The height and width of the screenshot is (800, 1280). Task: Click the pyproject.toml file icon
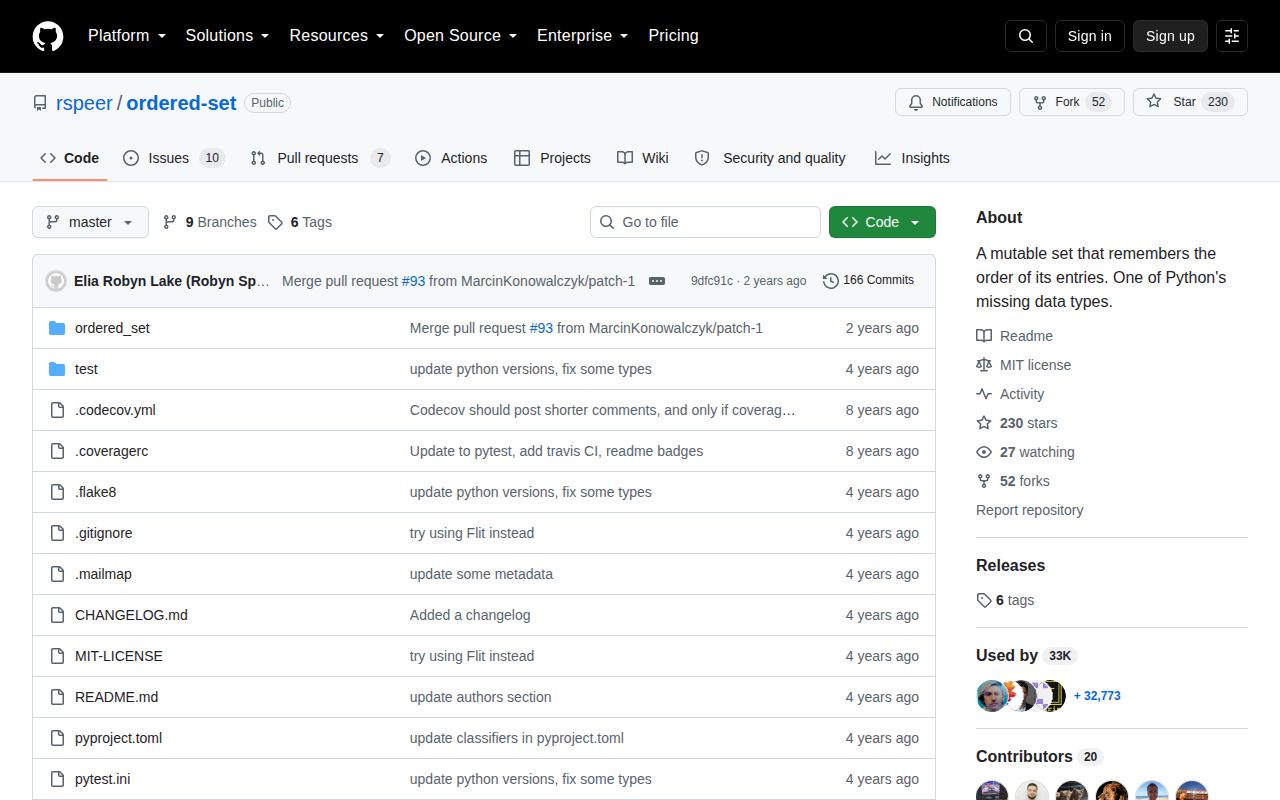[x=57, y=738]
